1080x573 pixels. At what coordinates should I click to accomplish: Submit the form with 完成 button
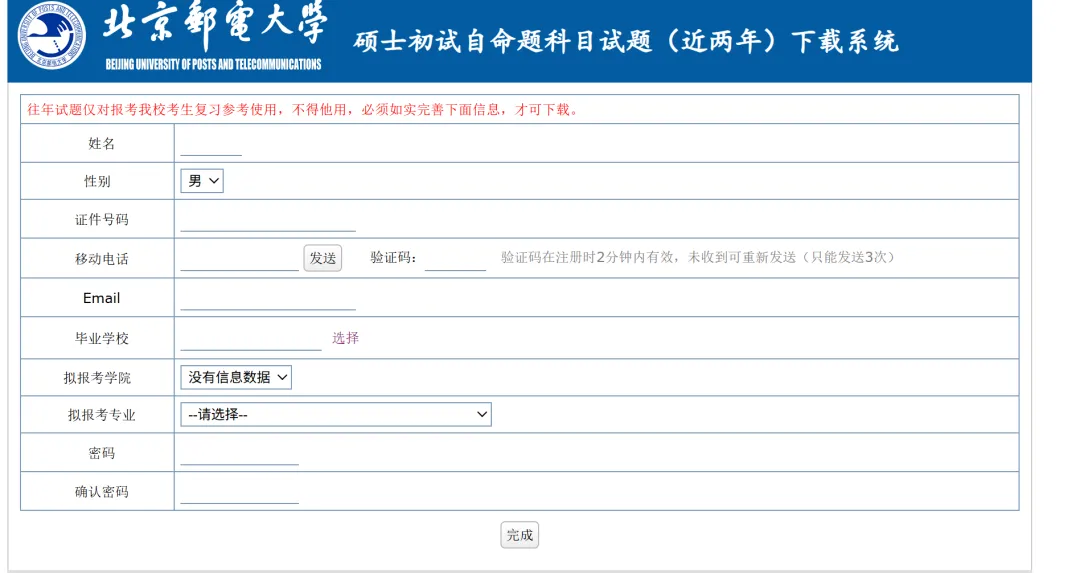519,535
